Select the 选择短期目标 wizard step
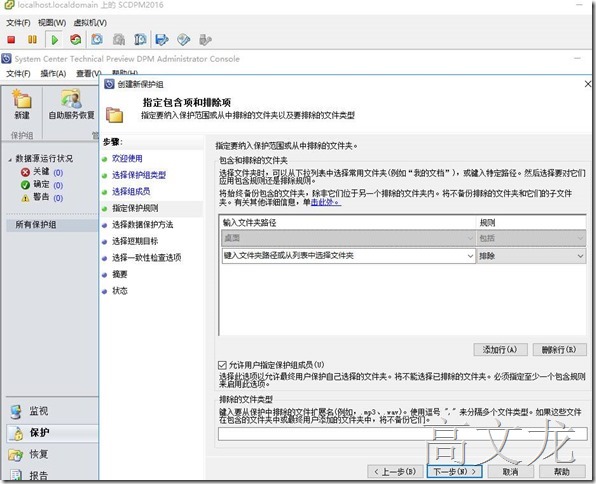The image size is (596, 484). (135, 241)
